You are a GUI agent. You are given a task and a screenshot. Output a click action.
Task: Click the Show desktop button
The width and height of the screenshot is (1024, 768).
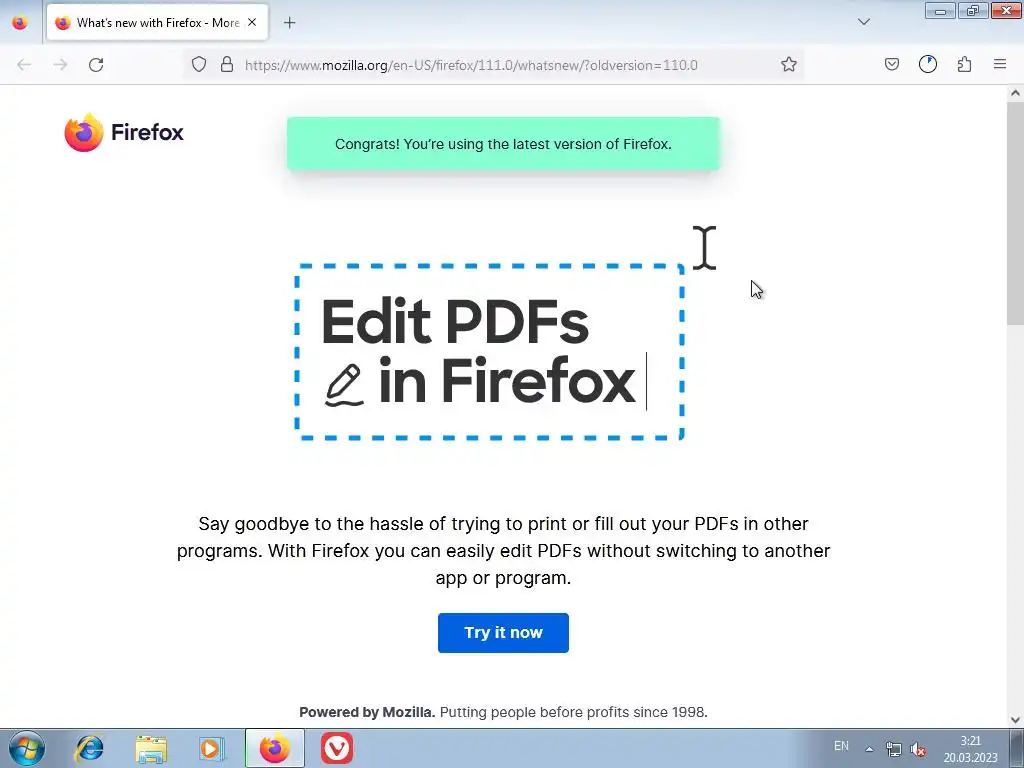(x=1017, y=748)
